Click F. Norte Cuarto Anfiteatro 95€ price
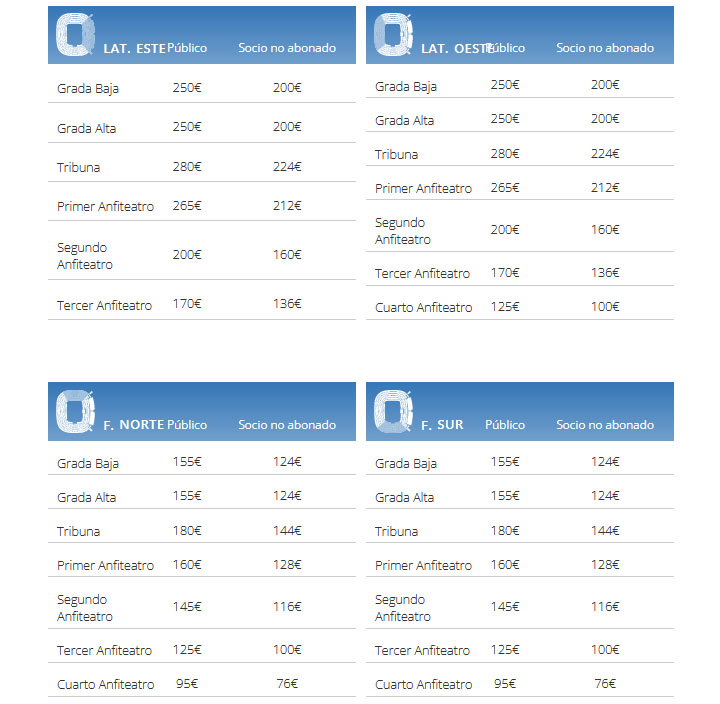720x704 pixels. tap(187, 684)
